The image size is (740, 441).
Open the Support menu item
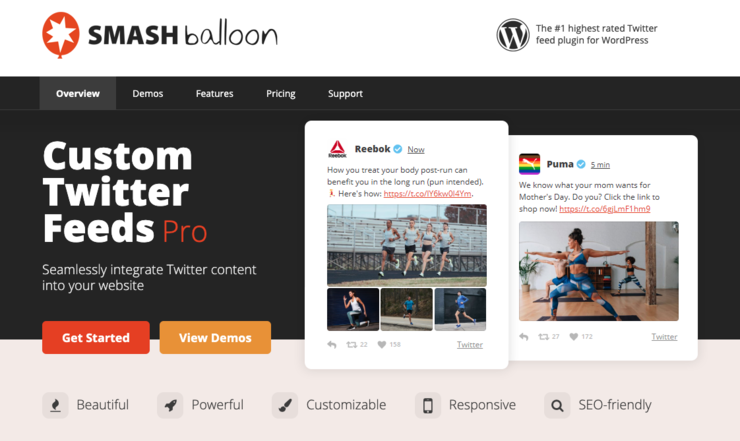345,93
